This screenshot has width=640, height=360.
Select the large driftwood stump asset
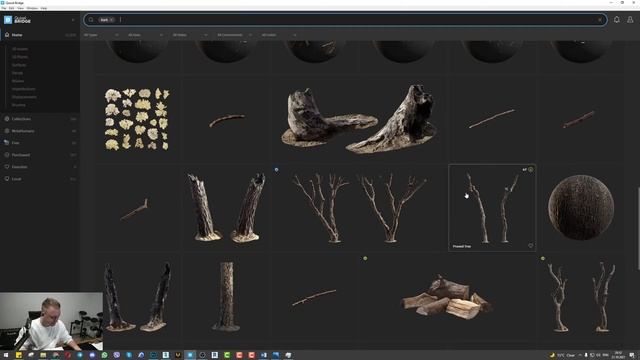[x=358, y=119]
